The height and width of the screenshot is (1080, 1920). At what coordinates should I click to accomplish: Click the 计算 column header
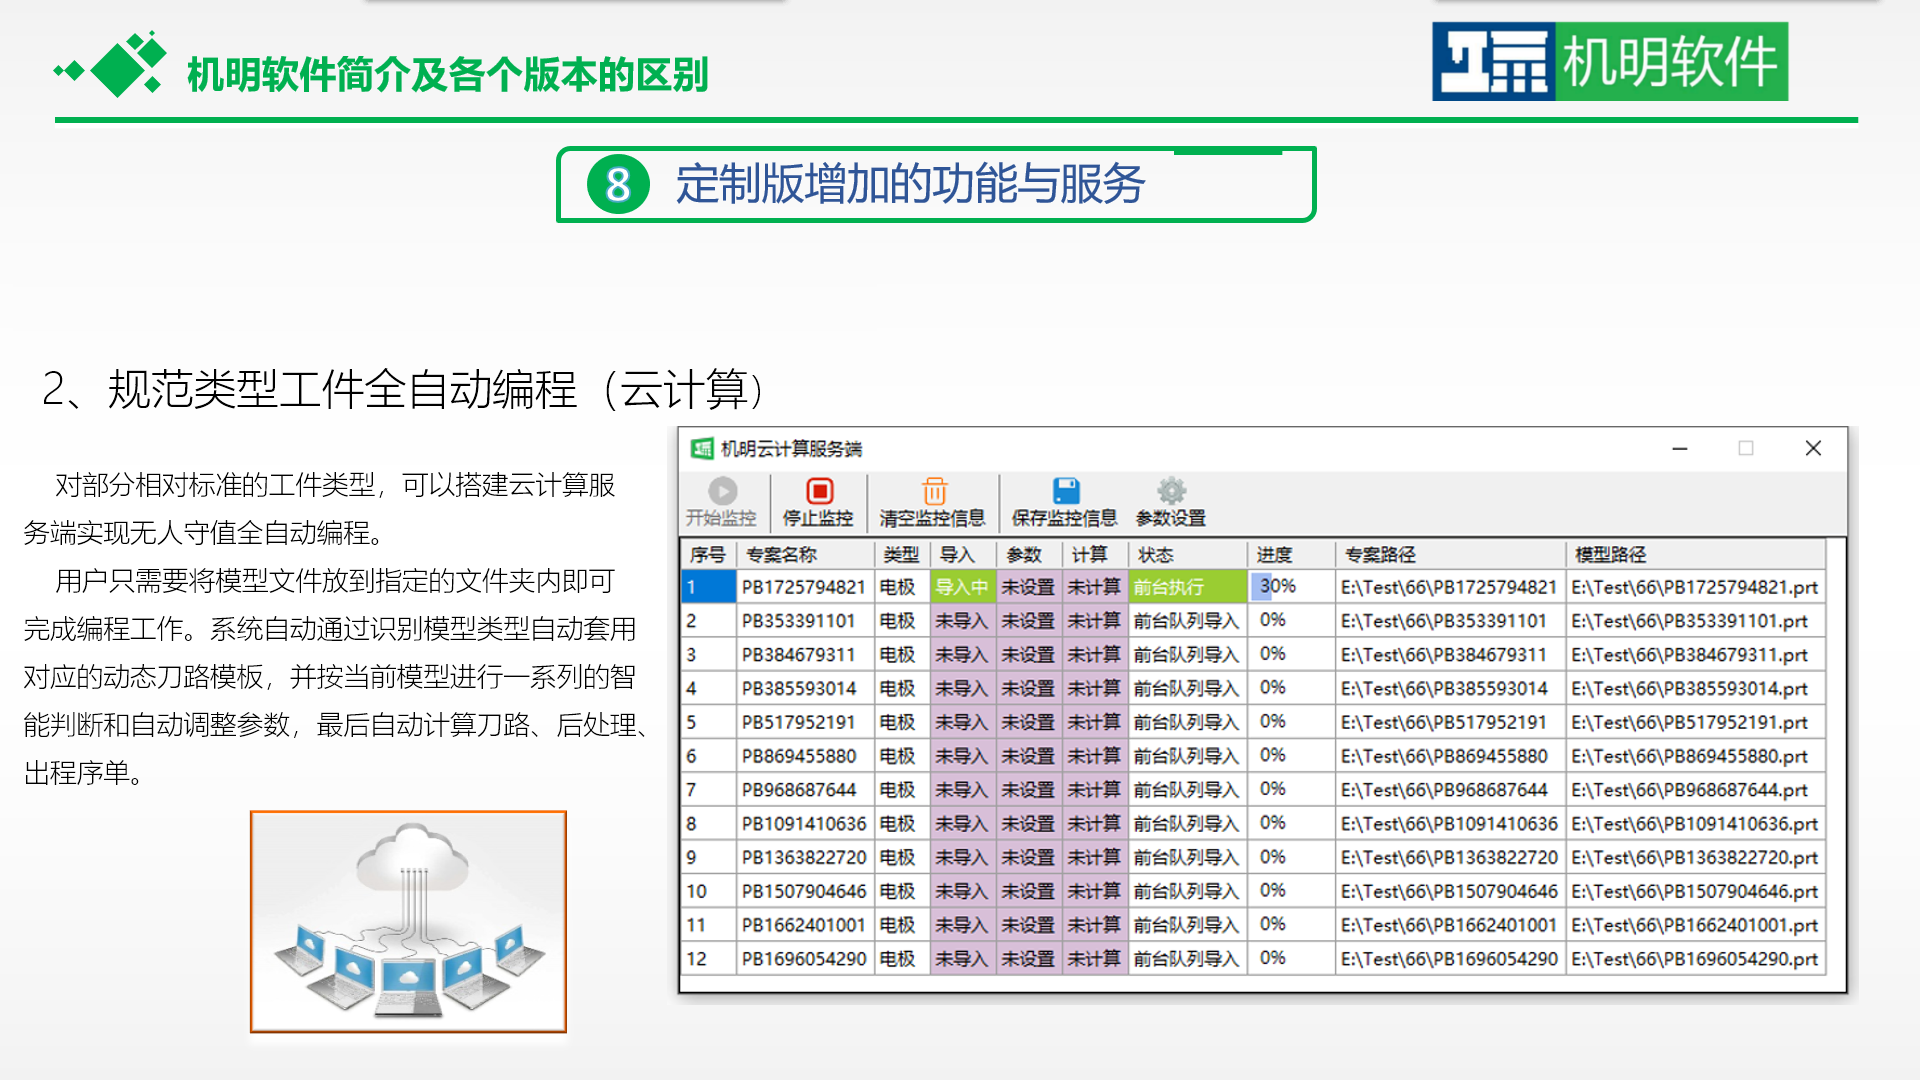coord(1094,555)
